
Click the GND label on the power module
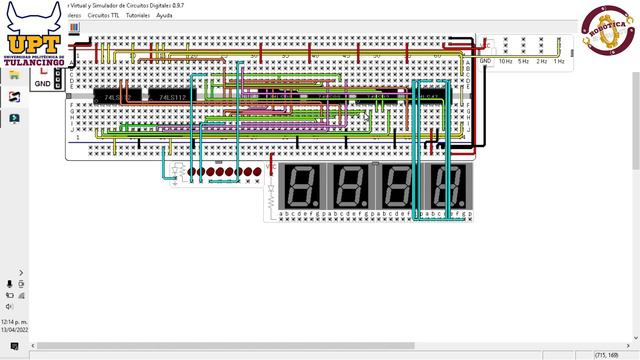42,84
